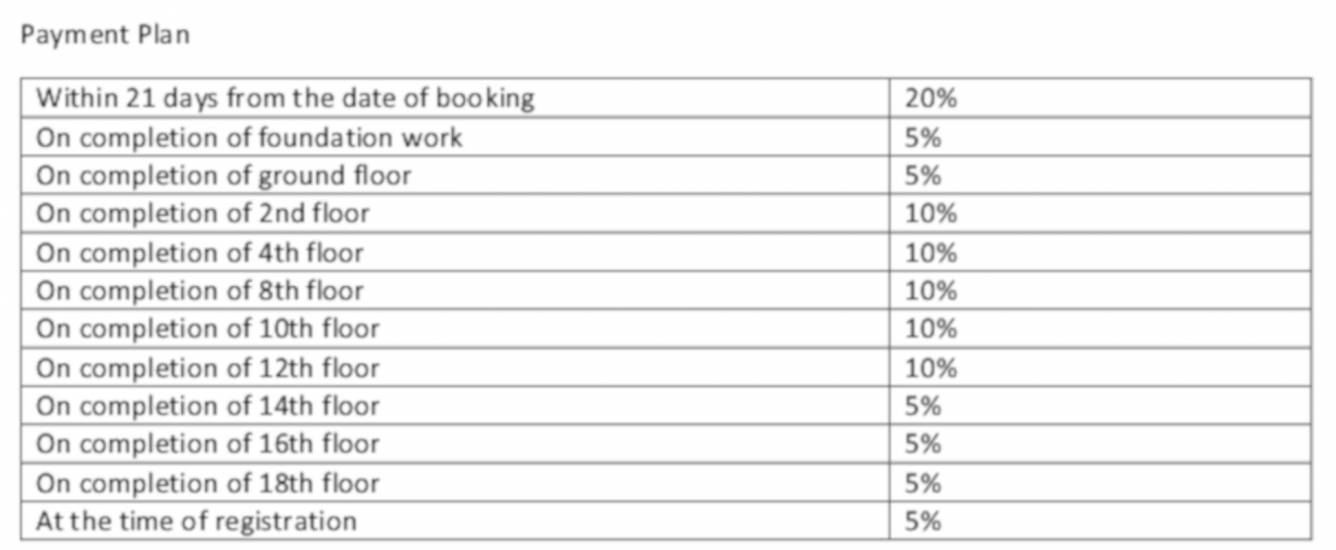Click the 10% value in the 2nd floor row
The width and height of the screenshot is (1336, 550).
coord(931,213)
